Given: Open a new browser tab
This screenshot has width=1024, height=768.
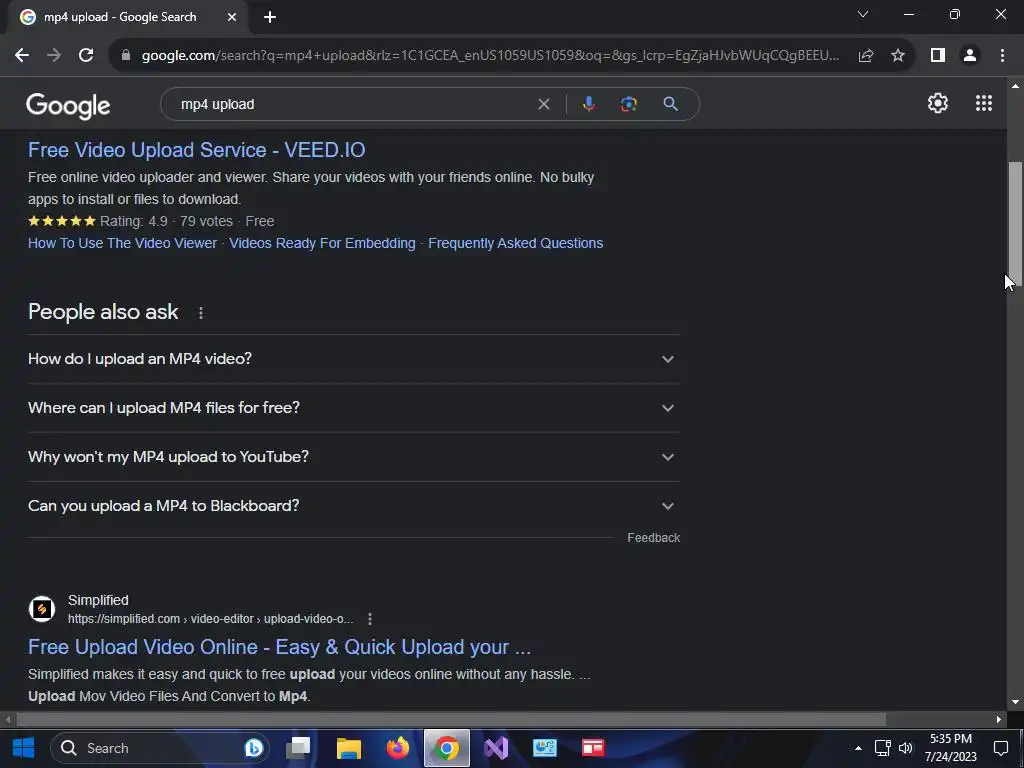Looking at the screenshot, I should tap(270, 18).
